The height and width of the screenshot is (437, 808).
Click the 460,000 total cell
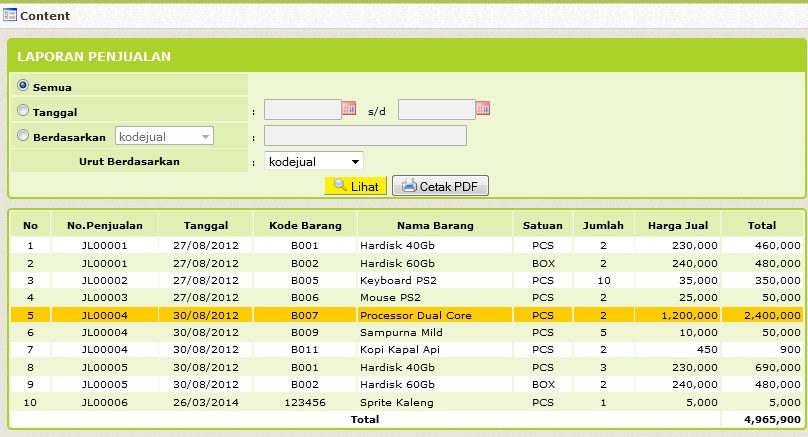762,245
